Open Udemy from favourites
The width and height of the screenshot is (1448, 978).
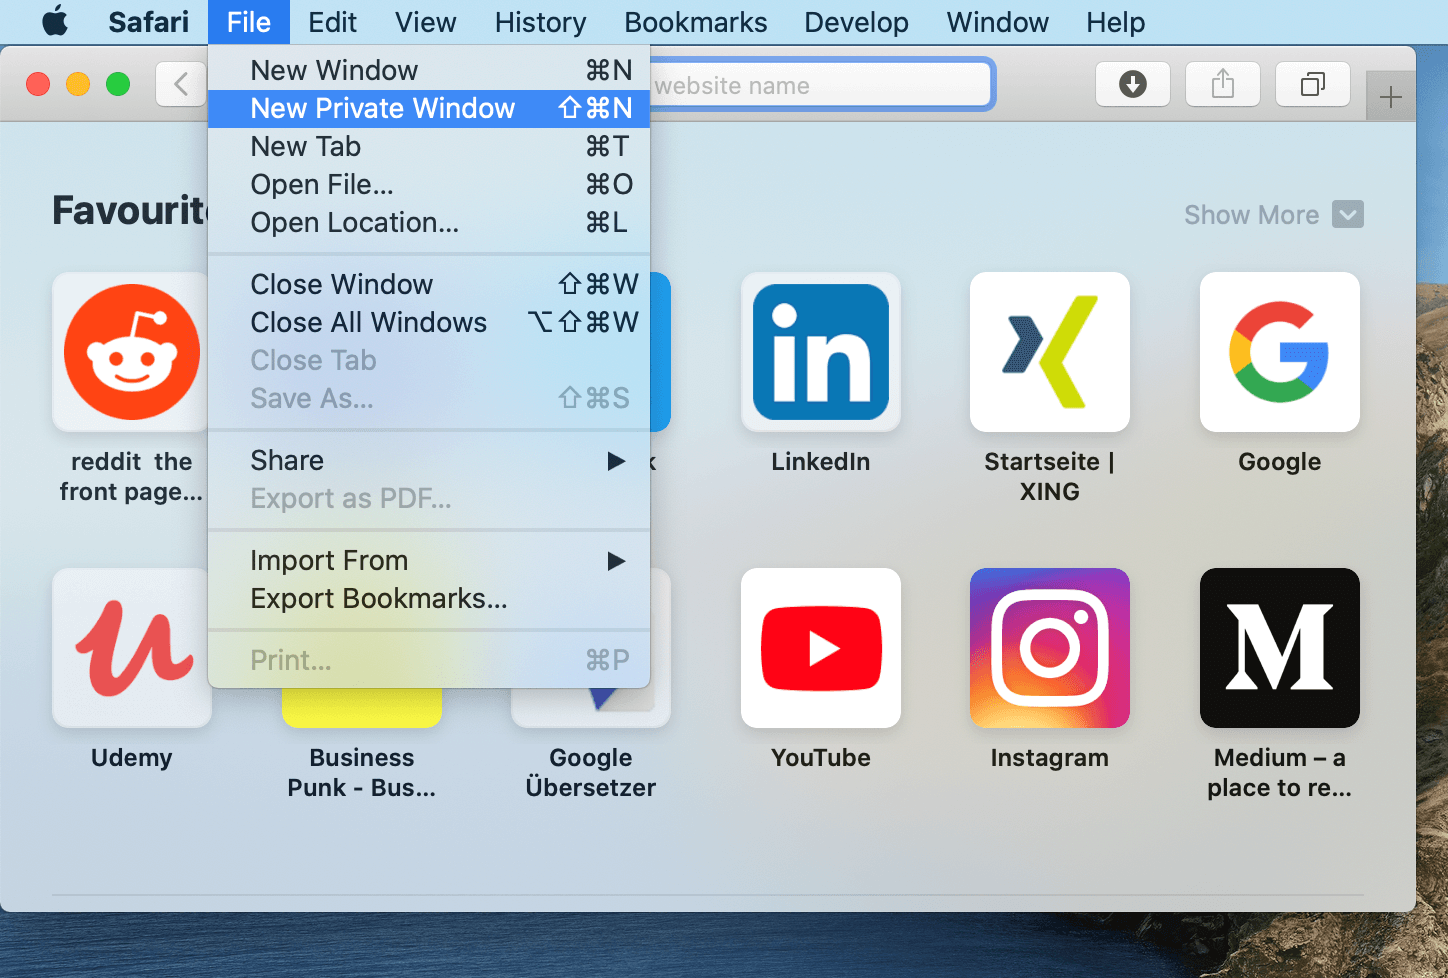[131, 647]
